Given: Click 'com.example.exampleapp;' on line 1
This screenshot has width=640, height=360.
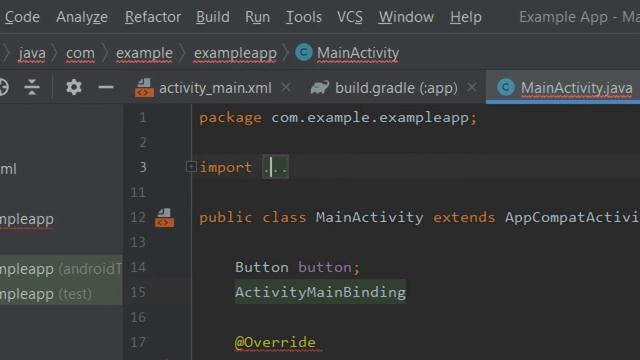Looking at the screenshot, I should click(374, 118).
